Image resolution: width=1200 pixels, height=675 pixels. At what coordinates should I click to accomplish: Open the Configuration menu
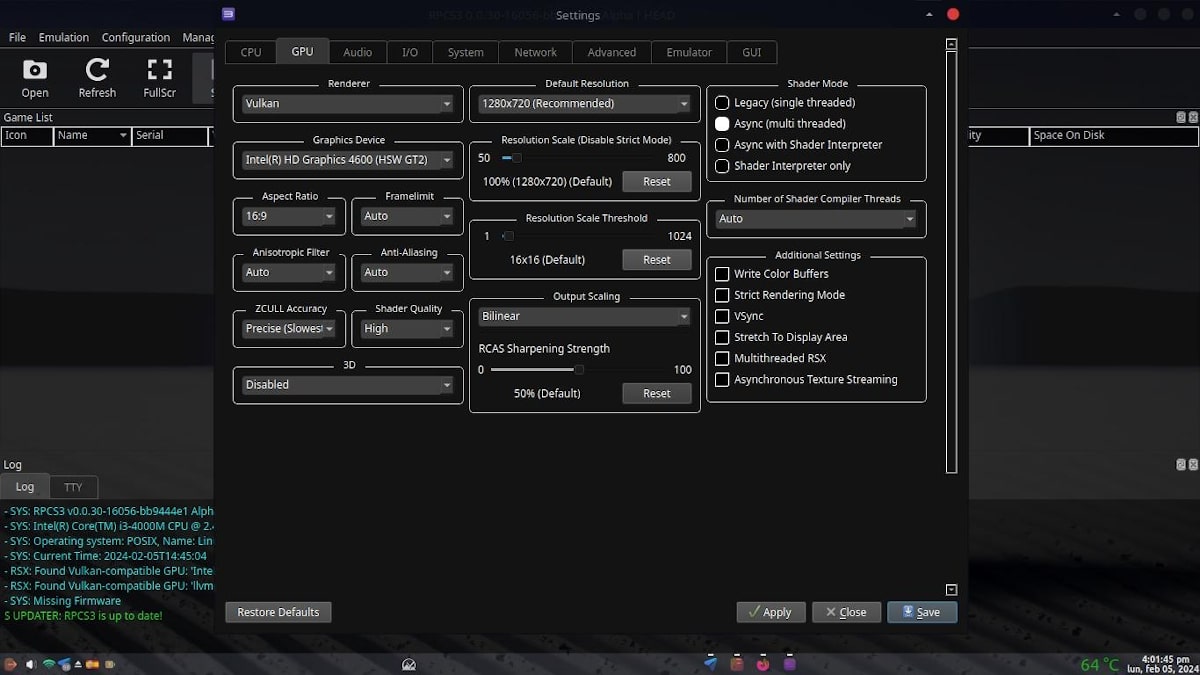(x=135, y=37)
